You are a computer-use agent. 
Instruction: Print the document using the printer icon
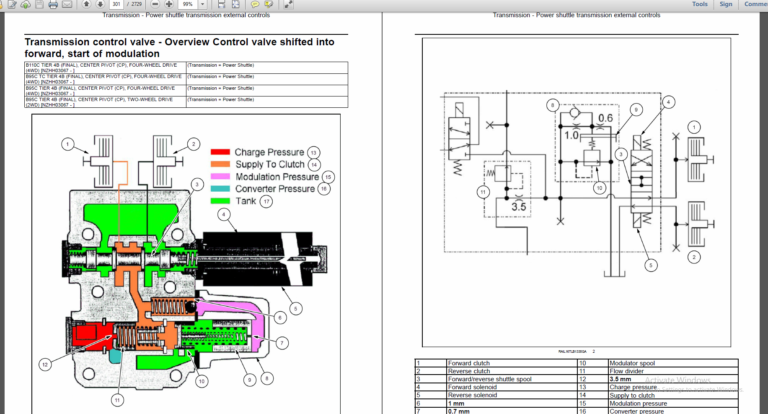click(x=53, y=4)
